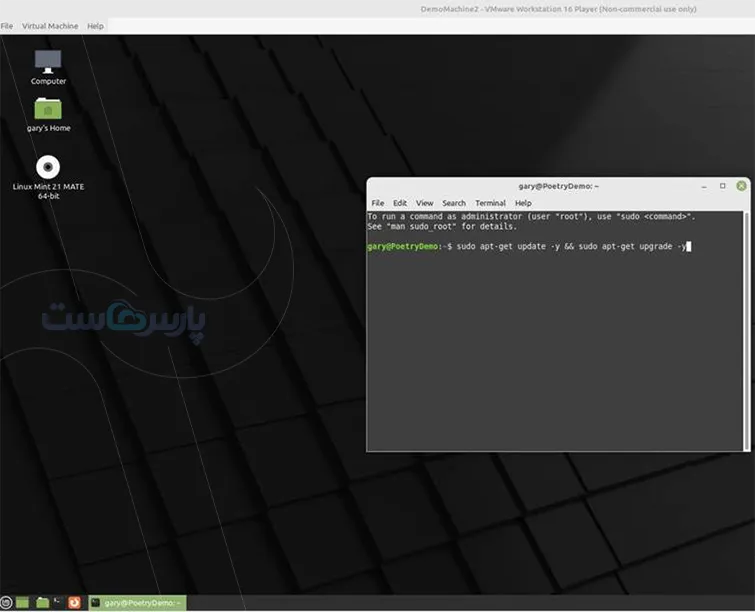Screen dimensions: 755x612
Task: Open the terminal Help menu
Action: (x=523, y=203)
